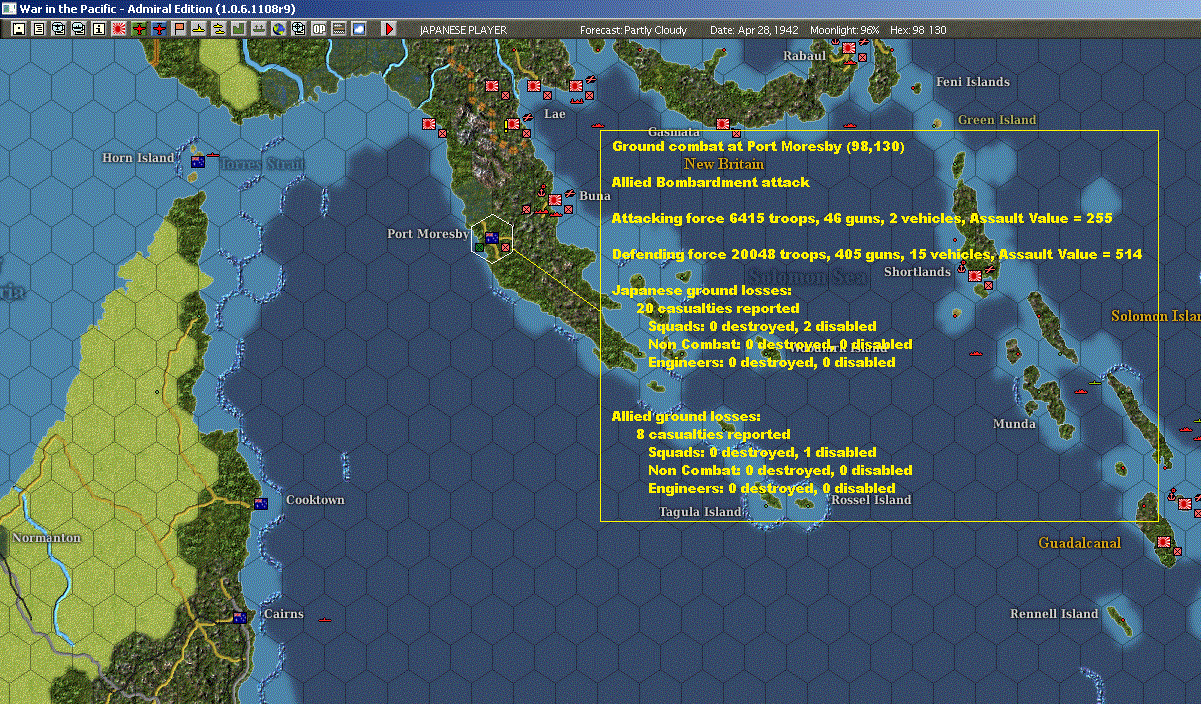Select the Australian flag at Cairns
This screenshot has width=1201, height=704.
pyautogui.click(x=239, y=617)
